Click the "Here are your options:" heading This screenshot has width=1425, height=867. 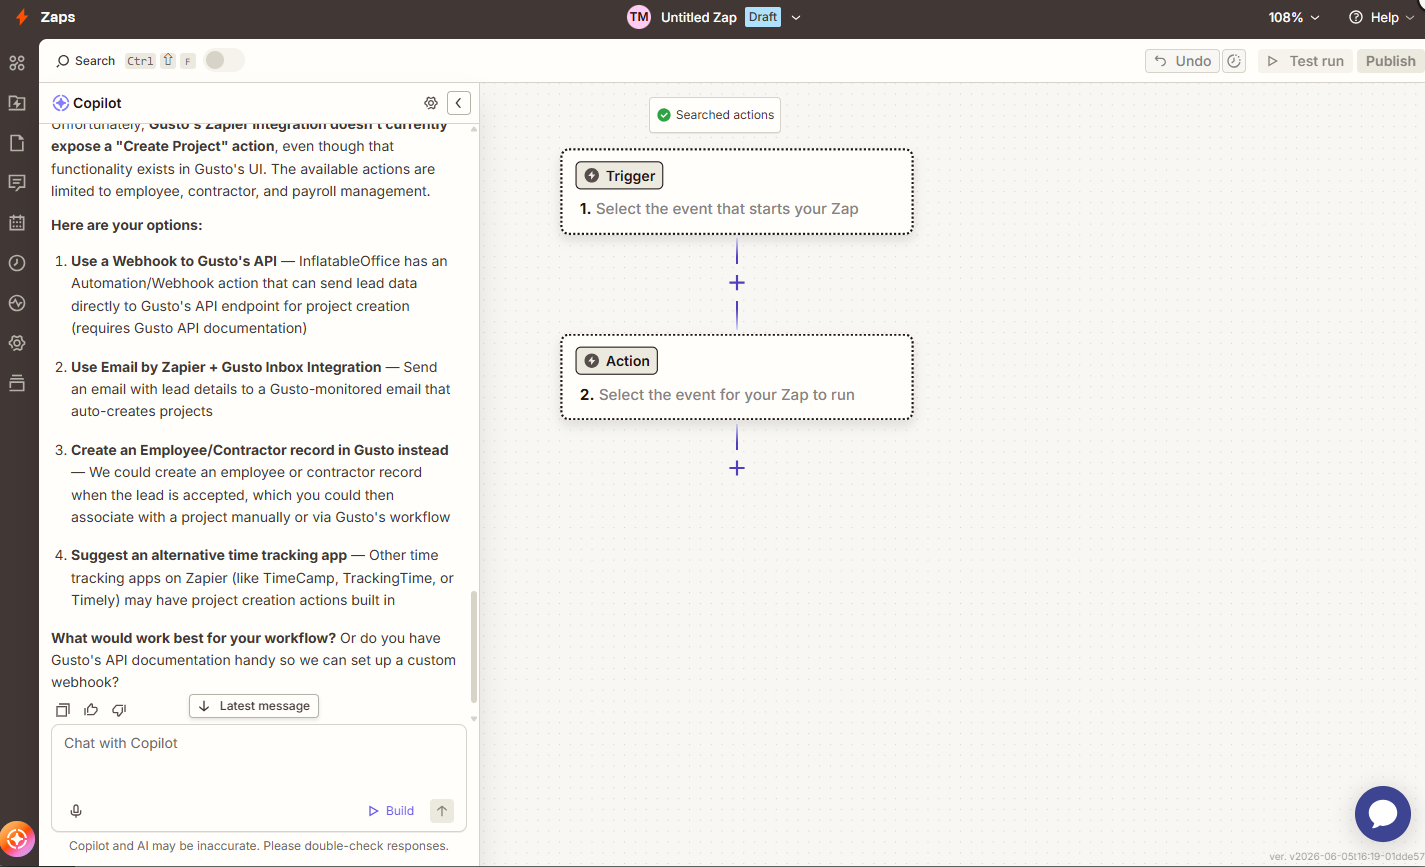click(x=127, y=225)
